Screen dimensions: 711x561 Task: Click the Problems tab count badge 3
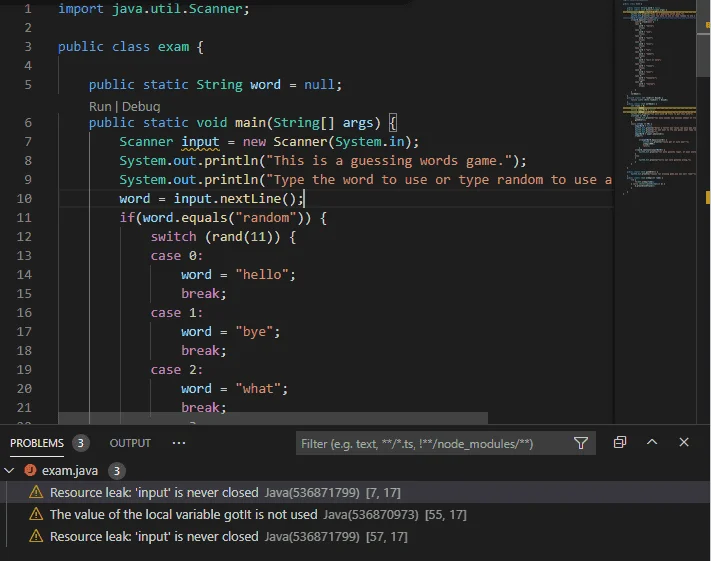[81, 443]
